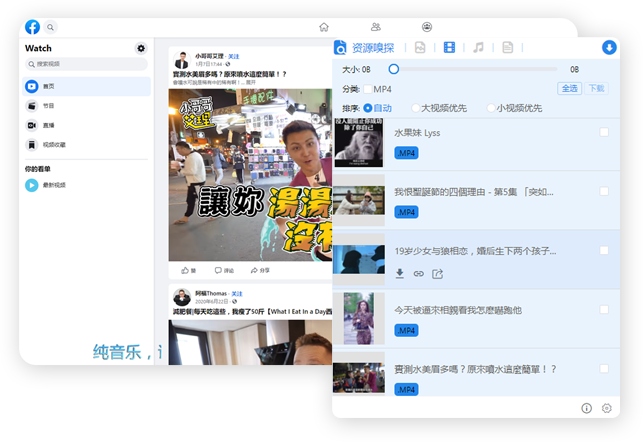Like the 小哥哥艾理 post
This screenshot has width=643, height=442.
tap(189, 271)
